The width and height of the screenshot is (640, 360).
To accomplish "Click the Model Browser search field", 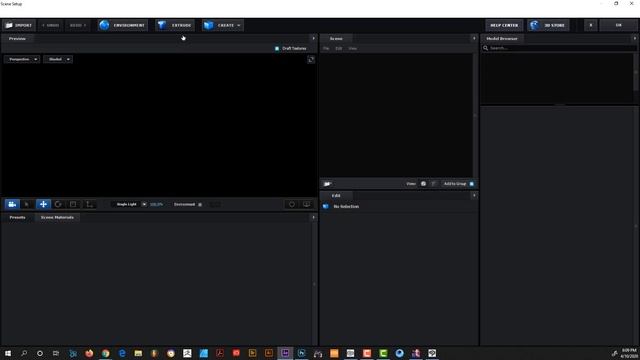I will point(559,48).
